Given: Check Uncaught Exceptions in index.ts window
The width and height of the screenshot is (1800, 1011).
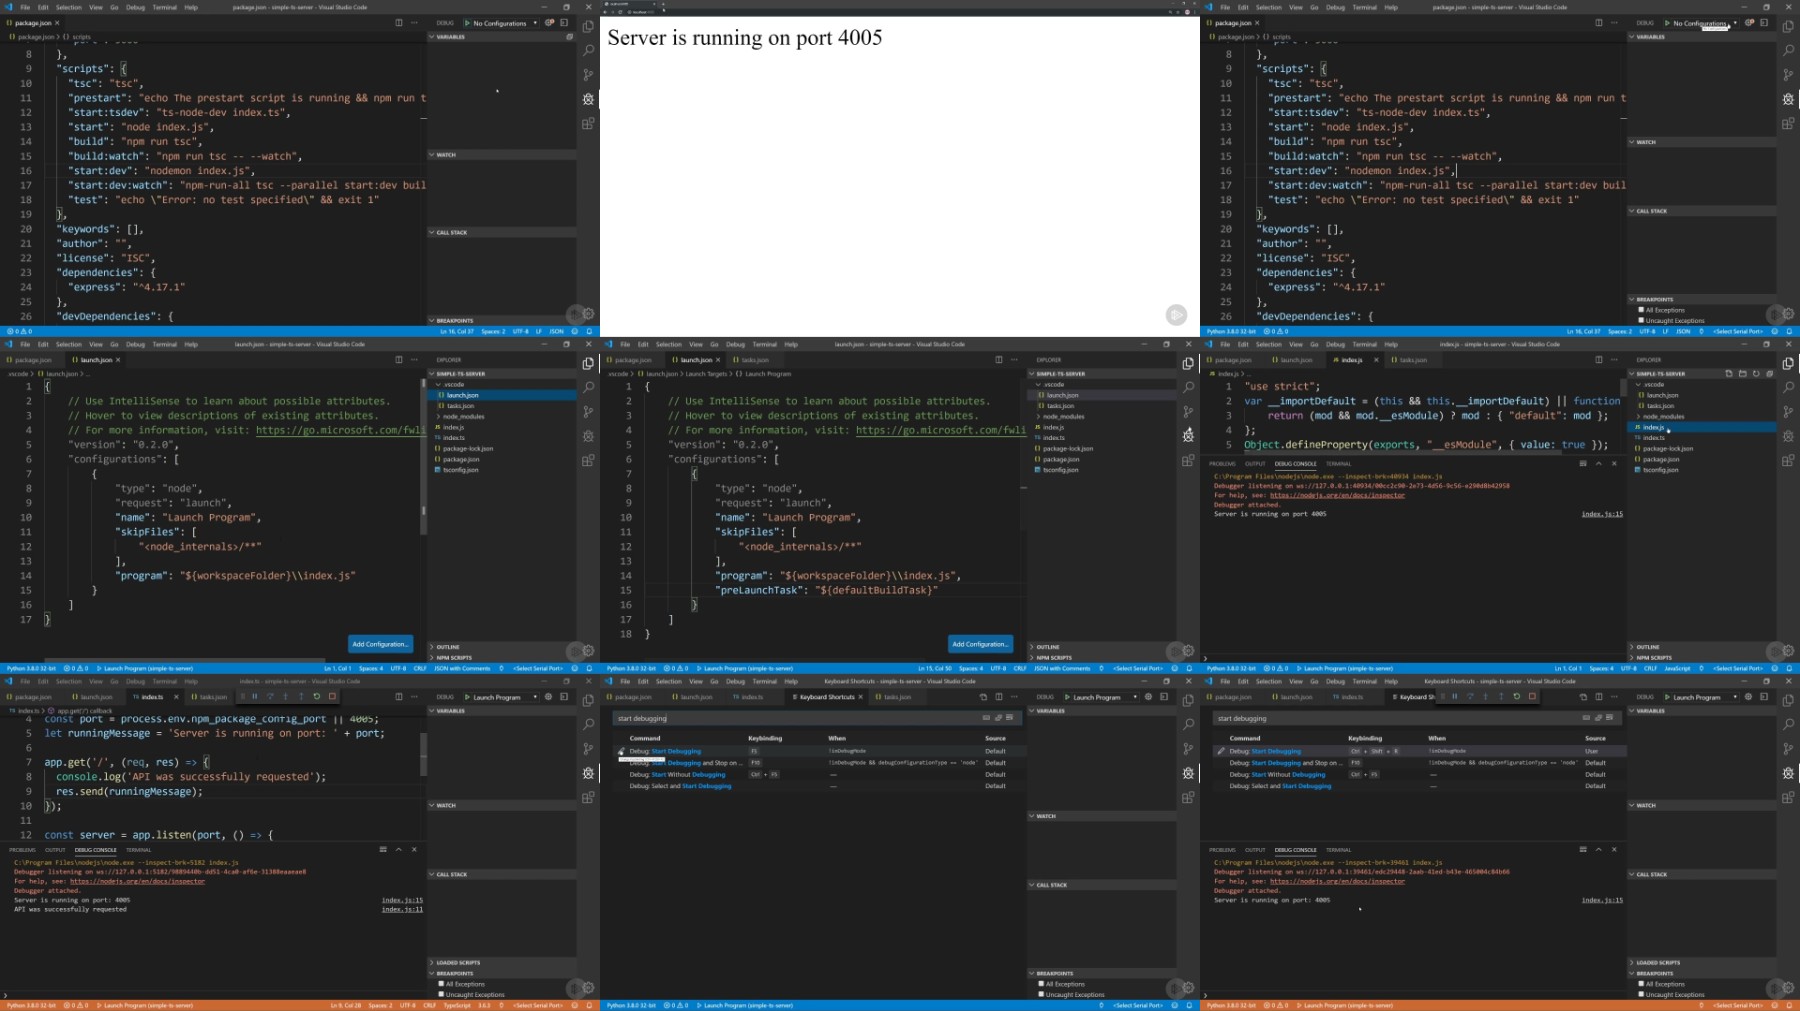Looking at the screenshot, I should pyautogui.click(x=441, y=994).
